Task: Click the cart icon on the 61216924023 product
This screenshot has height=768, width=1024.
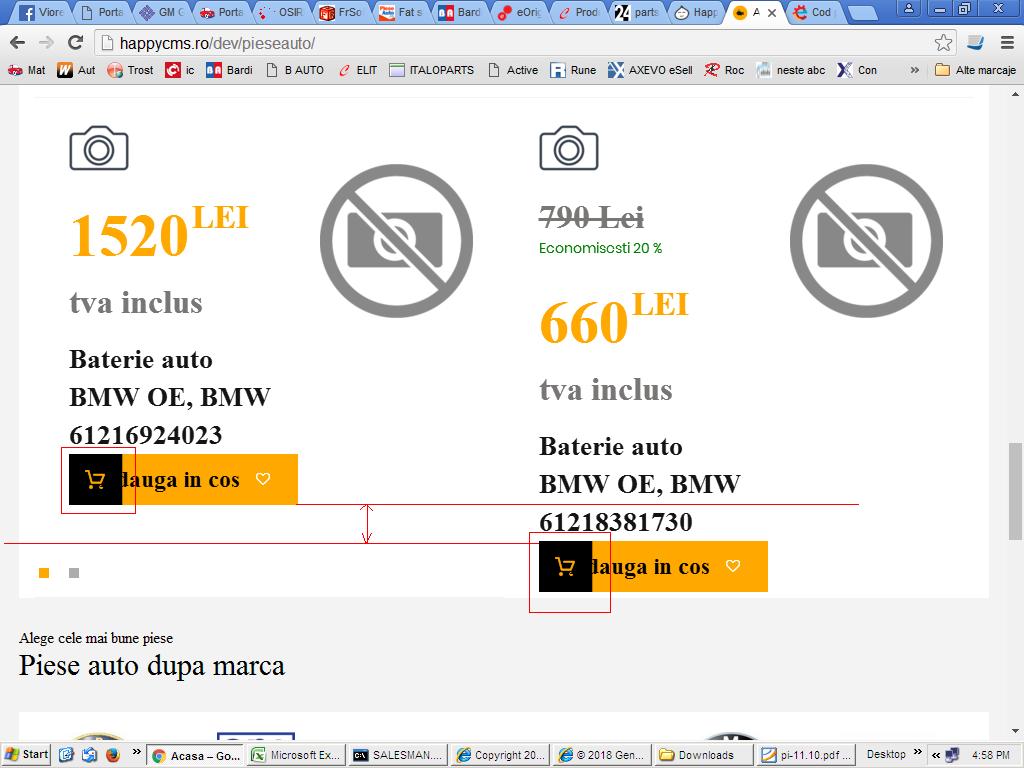Action: 95,480
